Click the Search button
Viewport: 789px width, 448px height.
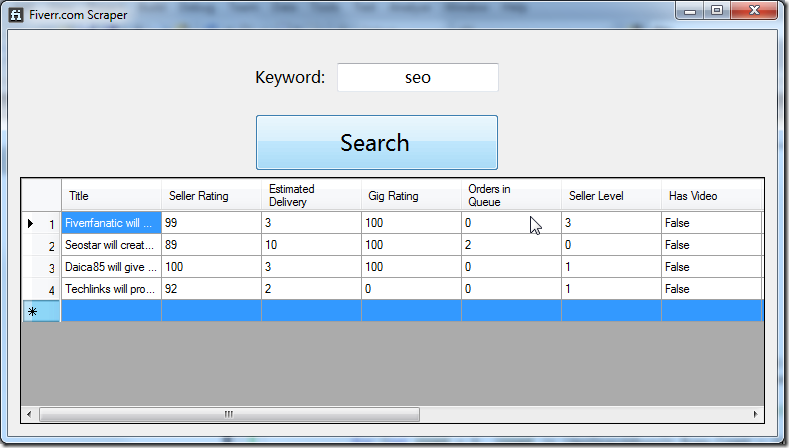pos(376,142)
